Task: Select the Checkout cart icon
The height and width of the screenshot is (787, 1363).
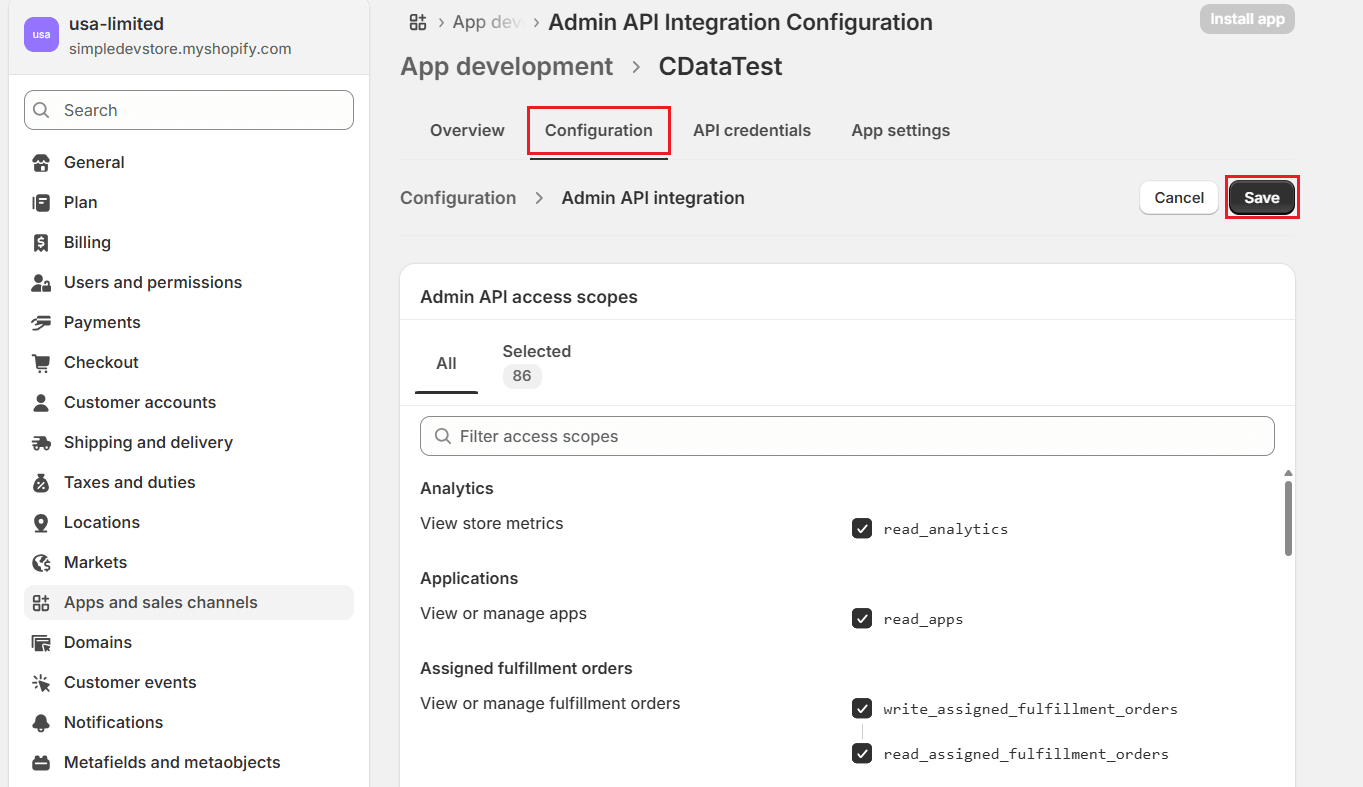Action: pyautogui.click(x=41, y=363)
